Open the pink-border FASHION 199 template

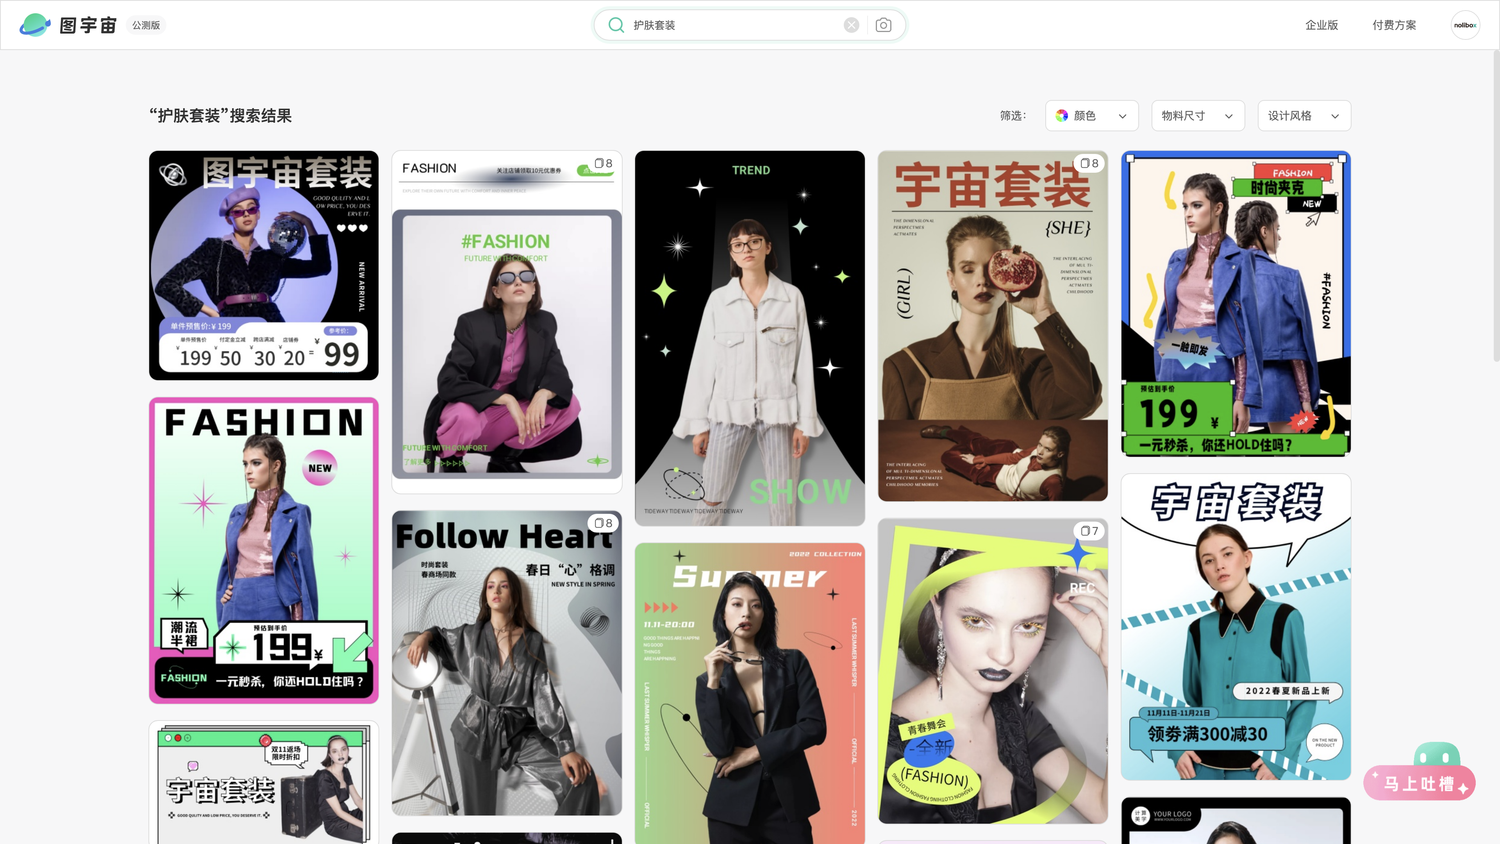point(264,550)
